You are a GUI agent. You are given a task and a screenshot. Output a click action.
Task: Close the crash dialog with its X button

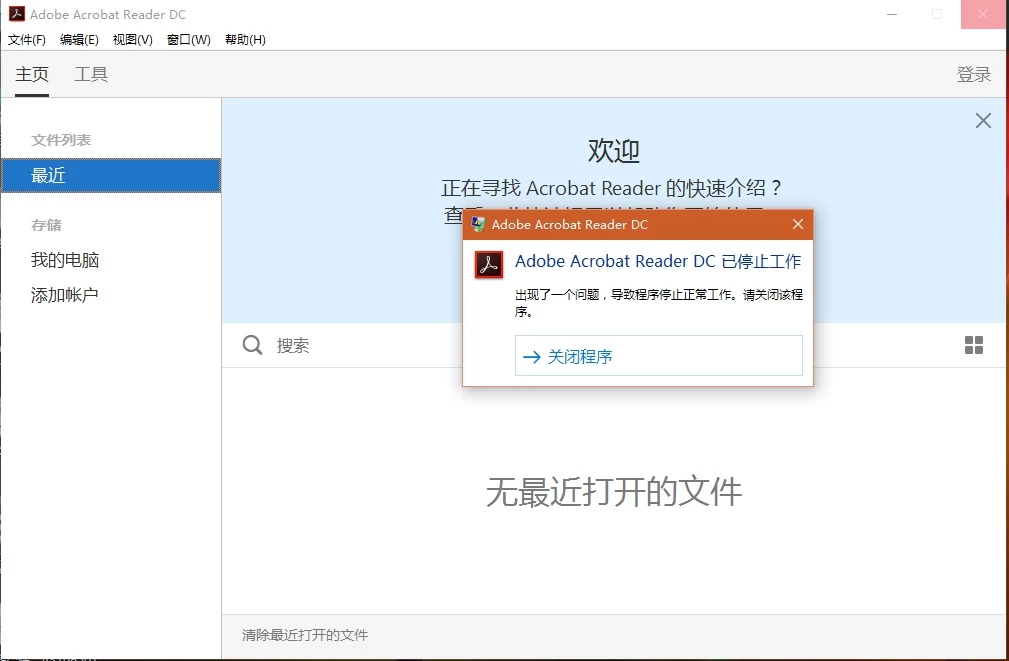pyautogui.click(x=798, y=224)
